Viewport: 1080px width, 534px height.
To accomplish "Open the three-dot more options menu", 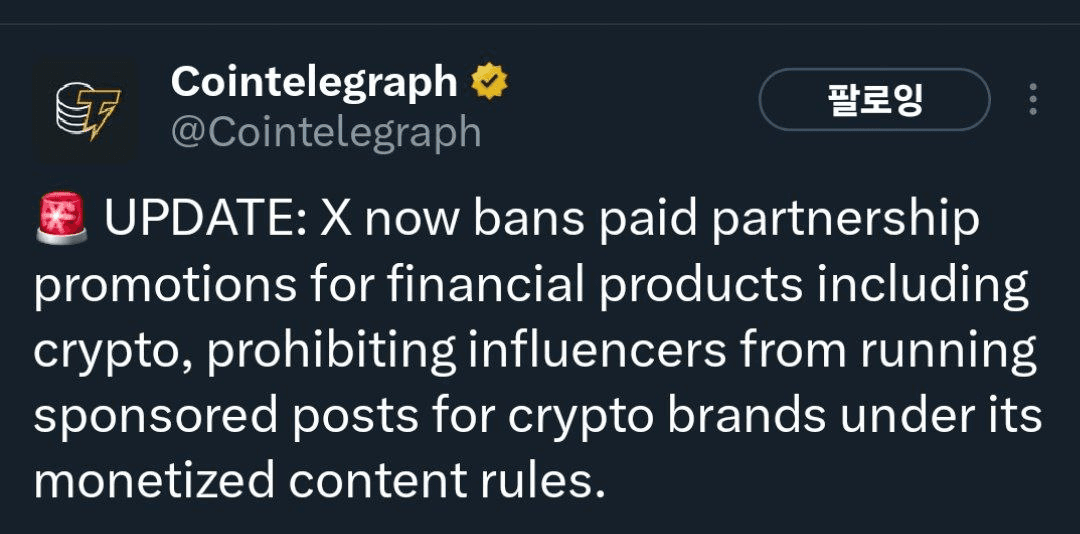I will pos(1033,99).
